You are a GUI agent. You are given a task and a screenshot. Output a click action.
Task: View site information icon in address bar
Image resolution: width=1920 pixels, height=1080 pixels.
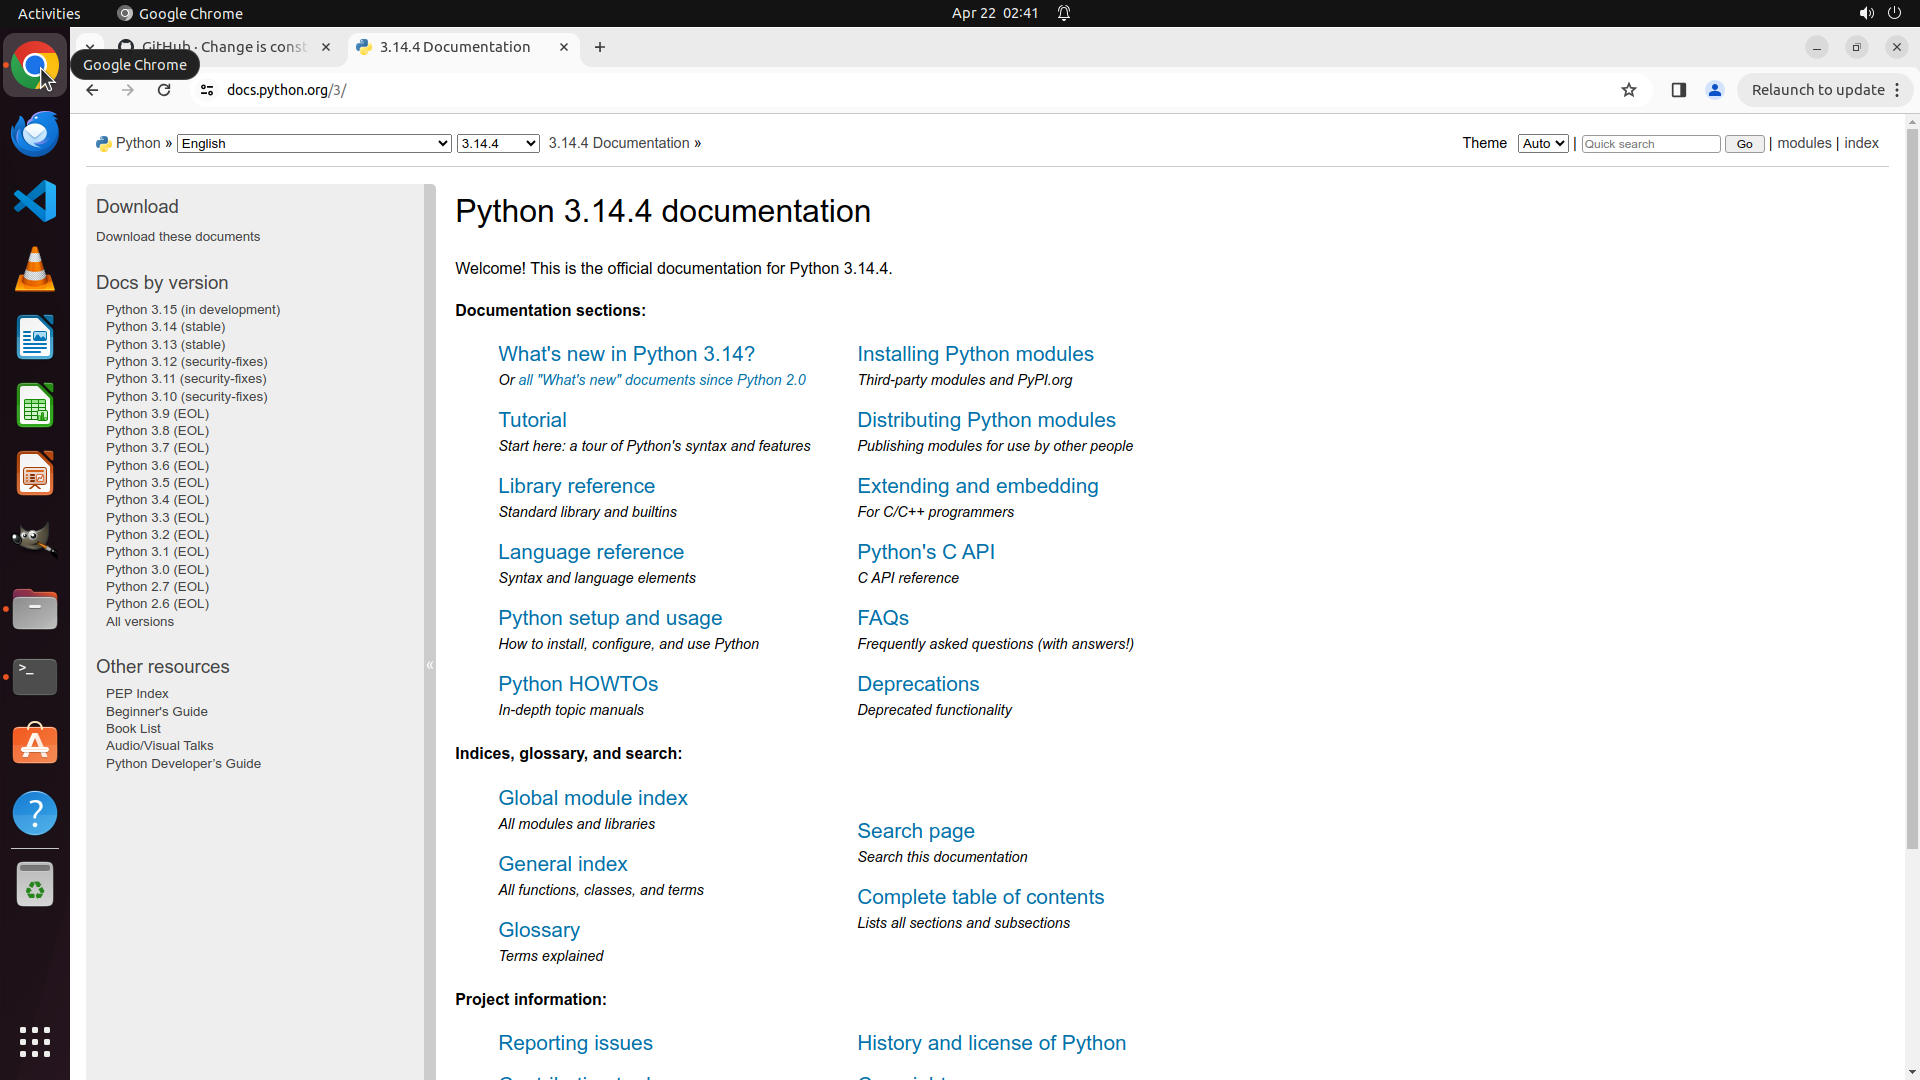coord(207,90)
